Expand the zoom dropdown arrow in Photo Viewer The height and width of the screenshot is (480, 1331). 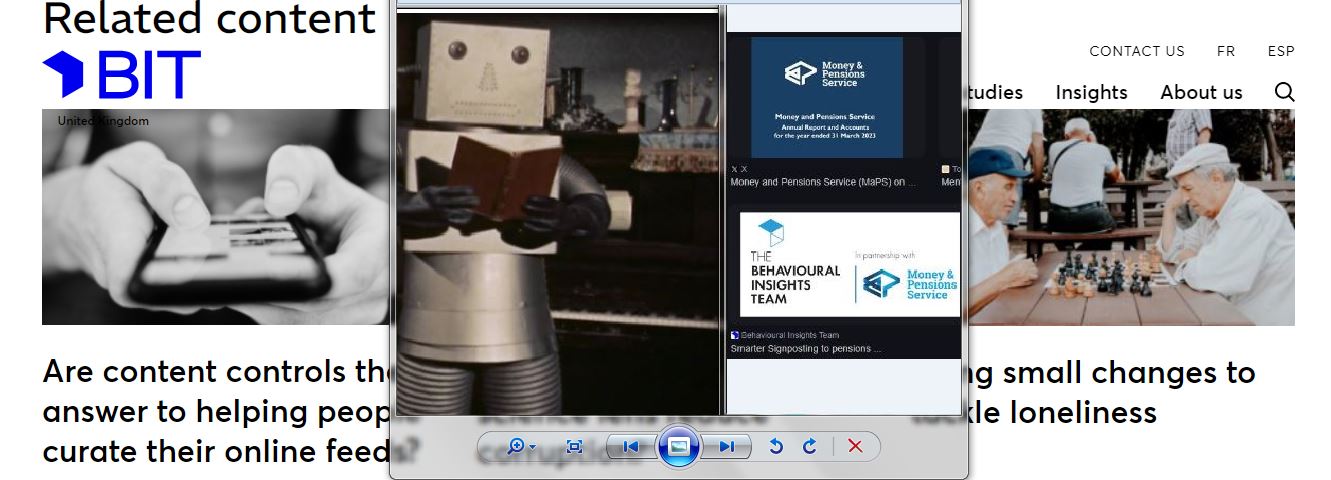point(532,447)
